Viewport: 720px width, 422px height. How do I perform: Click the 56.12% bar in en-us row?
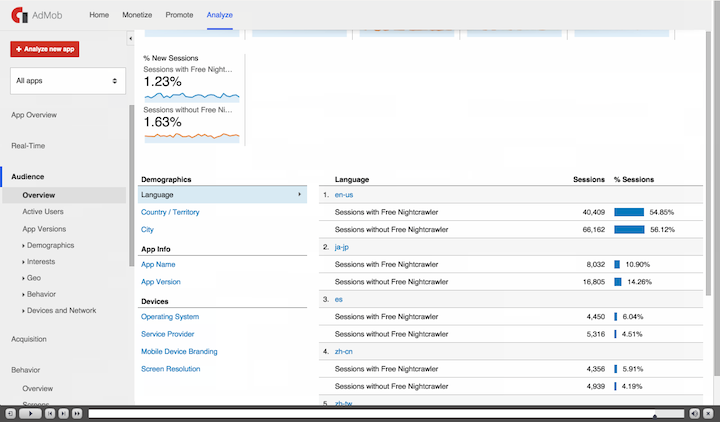[x=630, y=230]
